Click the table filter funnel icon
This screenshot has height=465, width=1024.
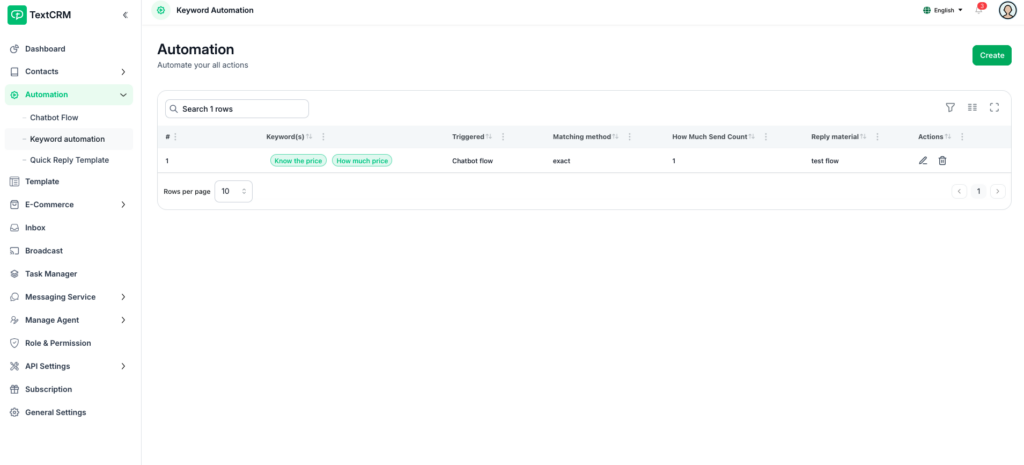pyautogui.click(x=950, y=108)
